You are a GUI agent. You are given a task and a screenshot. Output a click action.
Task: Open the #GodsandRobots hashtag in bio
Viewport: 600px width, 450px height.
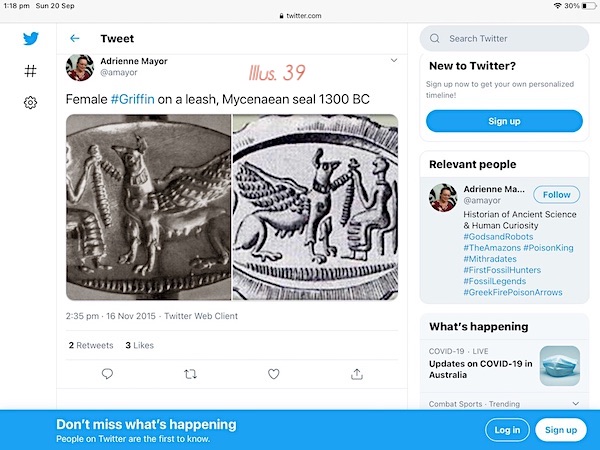pyautogui.click(x=498, y=236)
